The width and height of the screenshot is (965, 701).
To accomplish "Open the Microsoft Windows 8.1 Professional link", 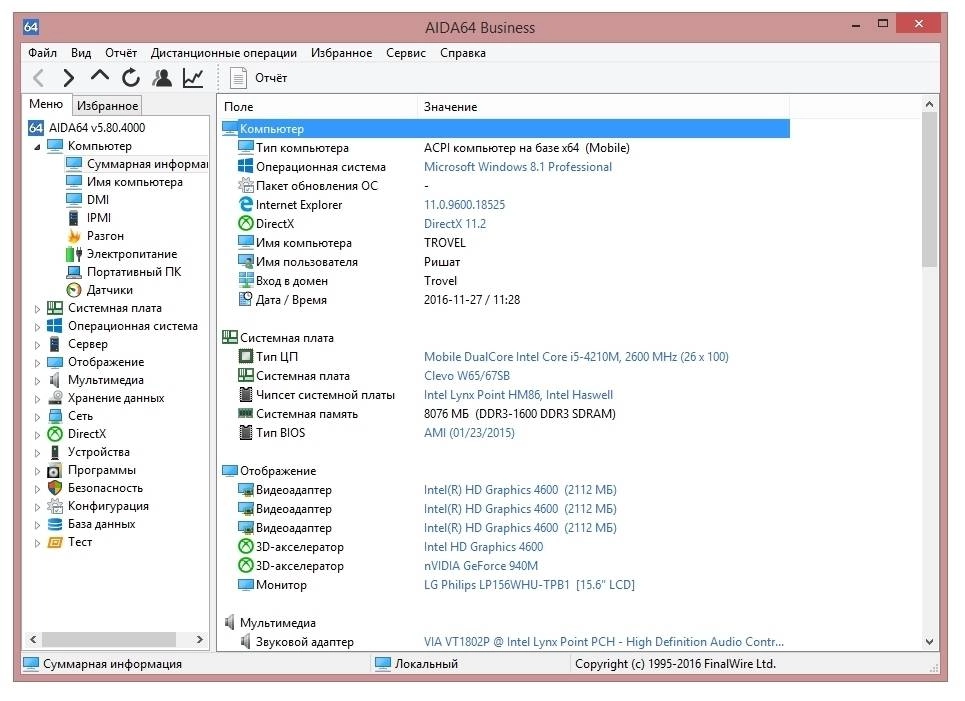I will click(518, 167).
